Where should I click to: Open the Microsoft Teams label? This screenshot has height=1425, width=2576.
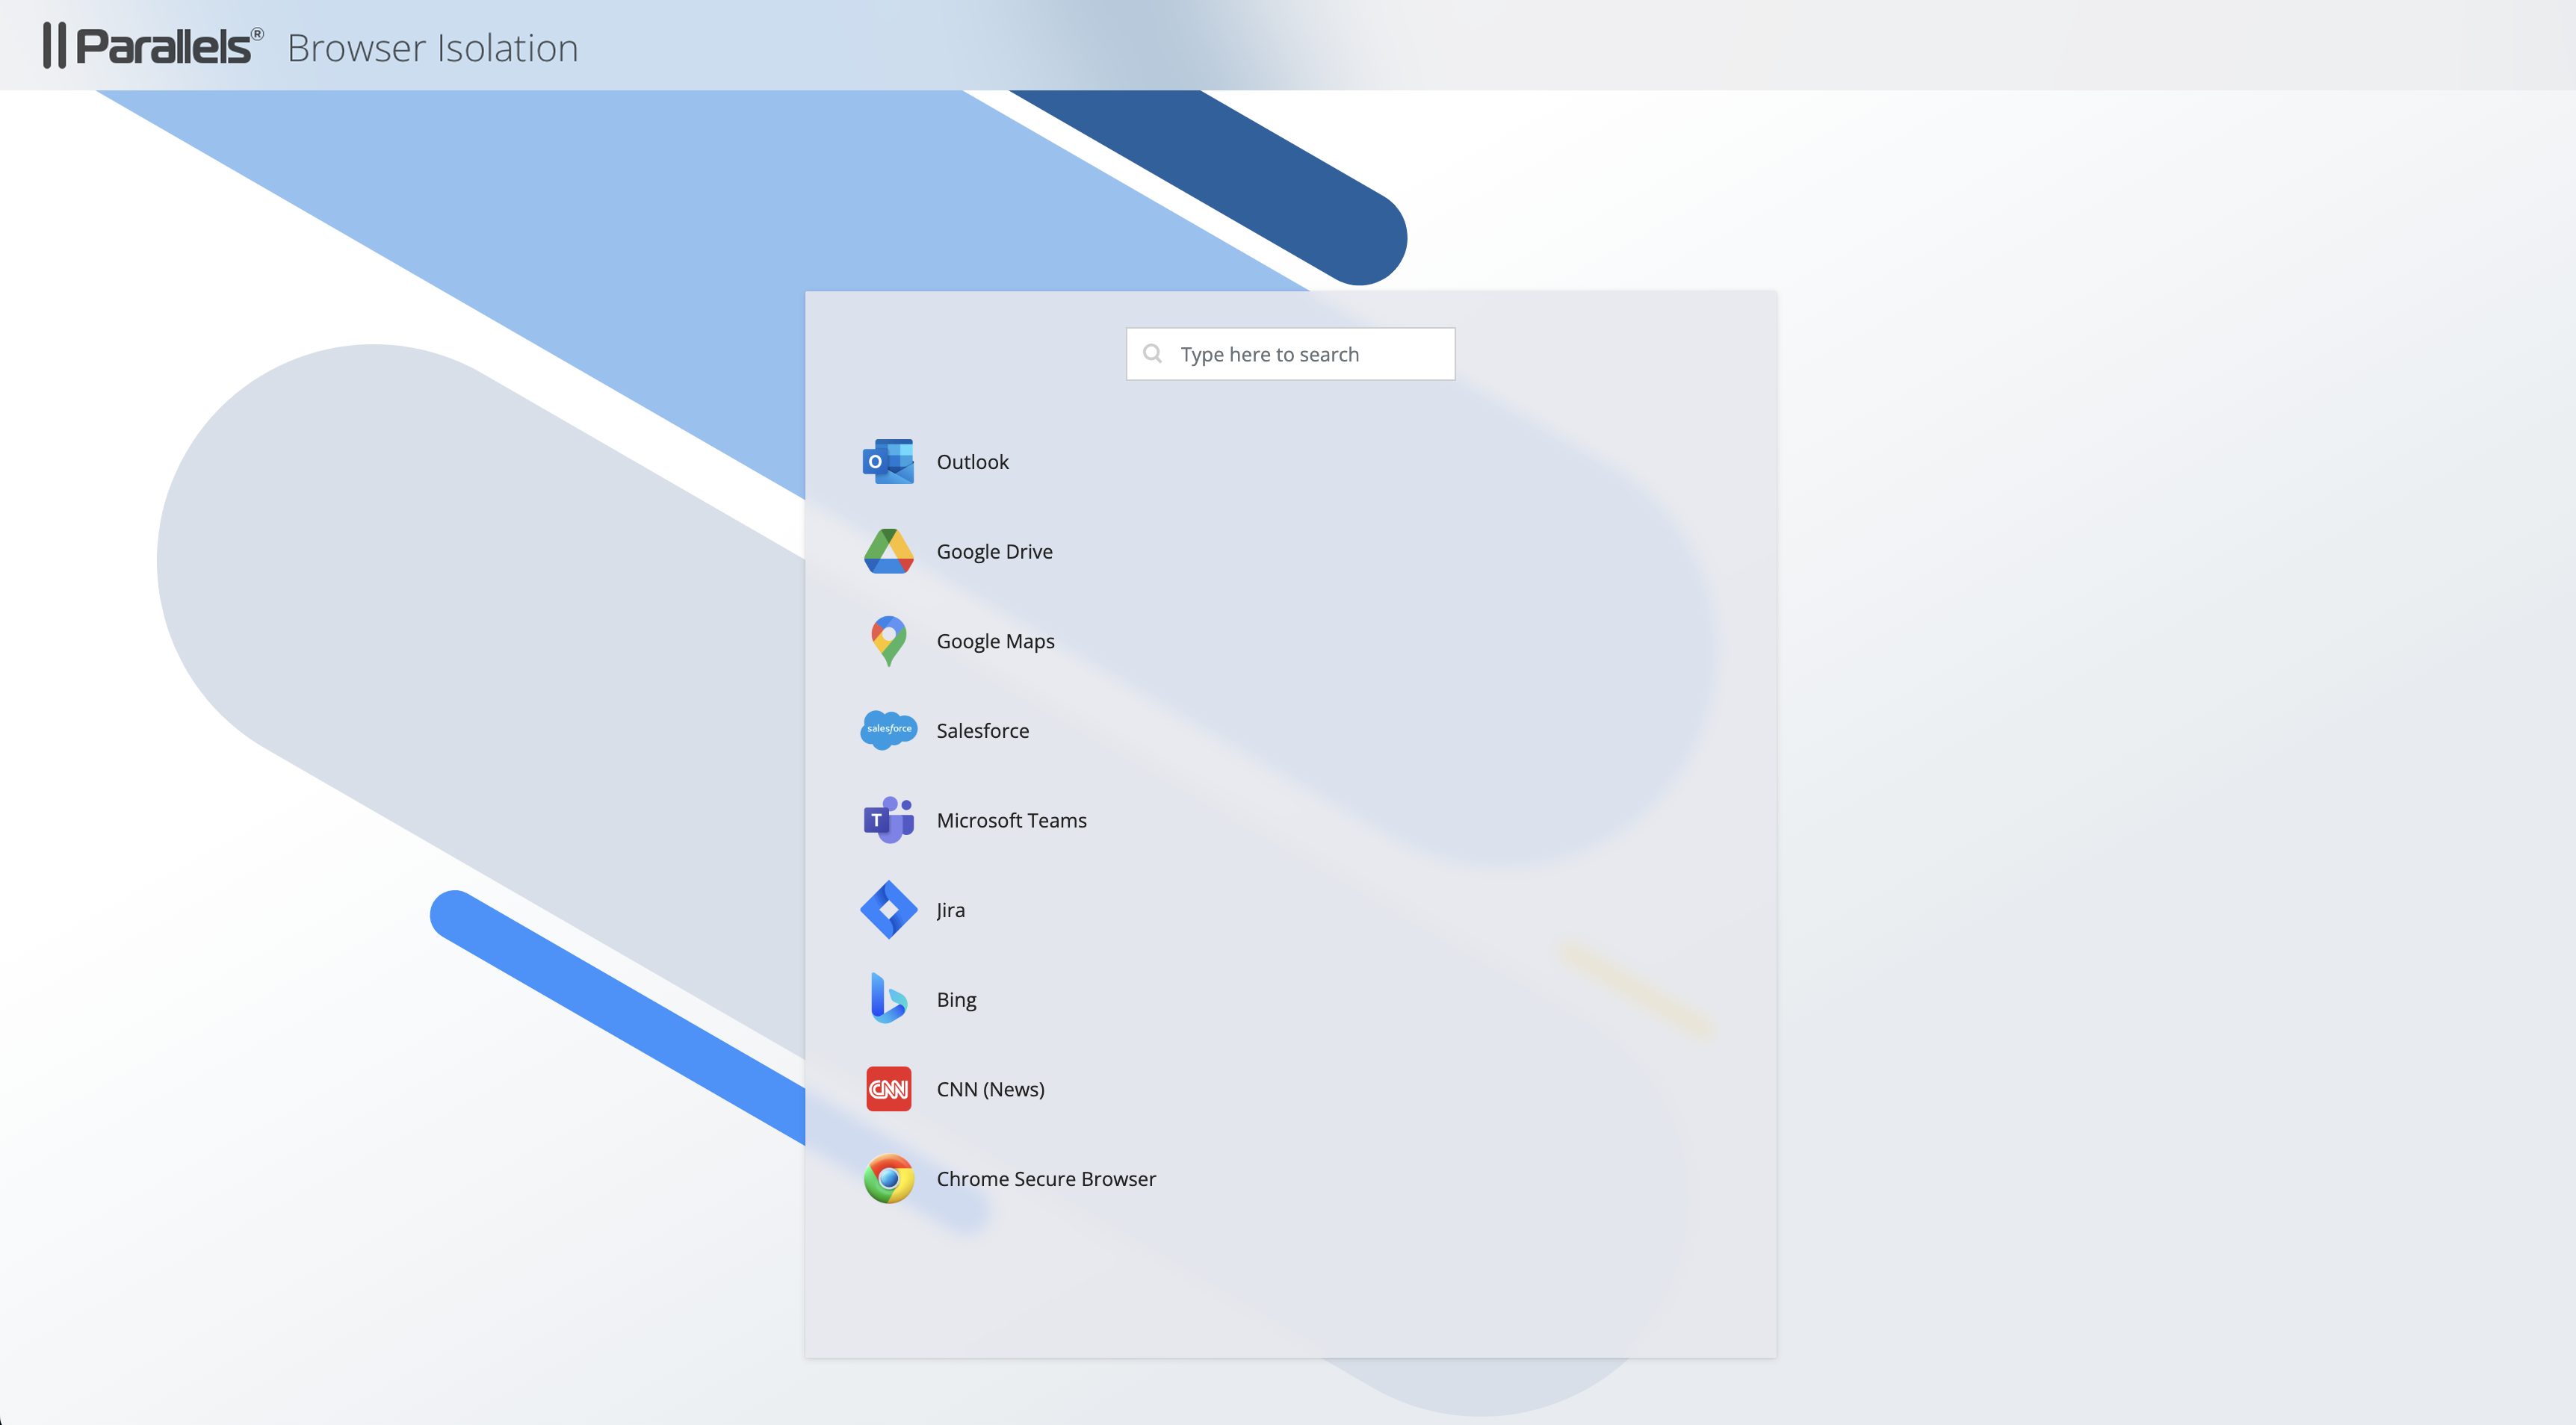pyautogui.click(x=1011, y=820)
